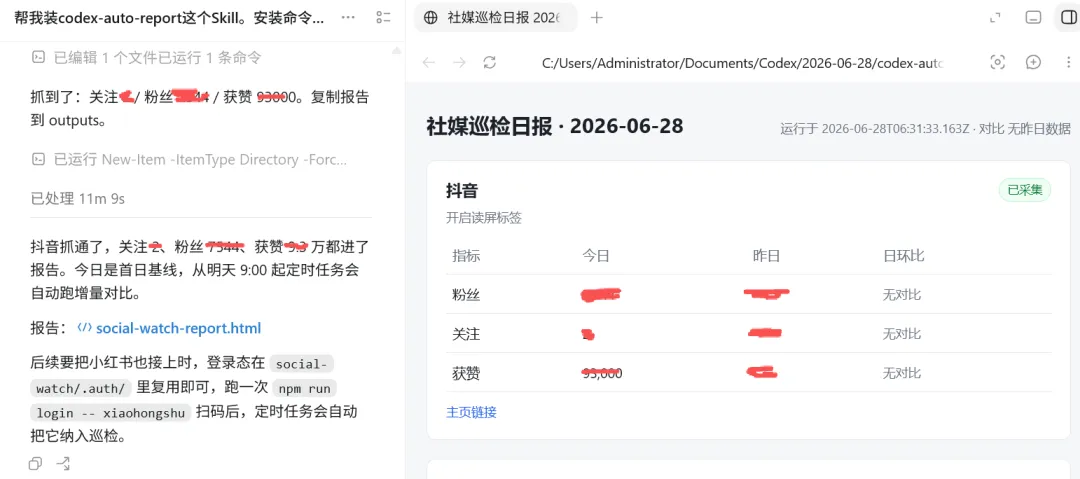
Task: Click the terminal icon before 已编辑 1 个文件
Action: (x=39, y=58)
